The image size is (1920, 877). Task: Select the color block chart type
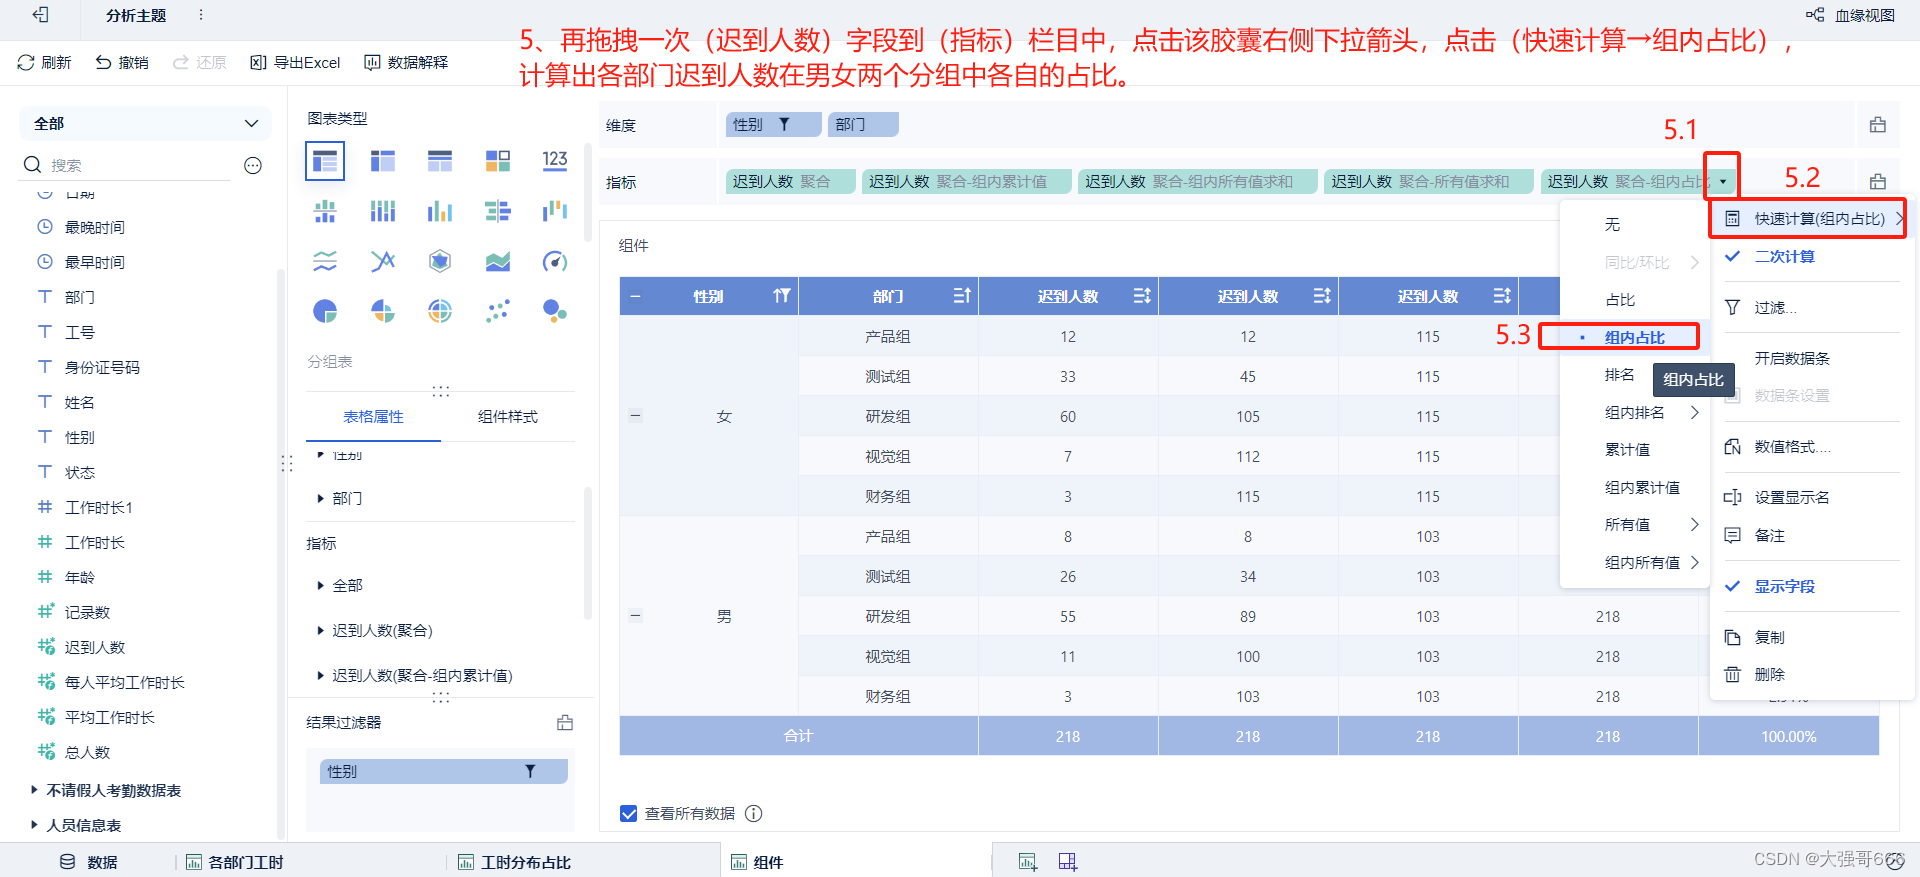tap(497, 161)
